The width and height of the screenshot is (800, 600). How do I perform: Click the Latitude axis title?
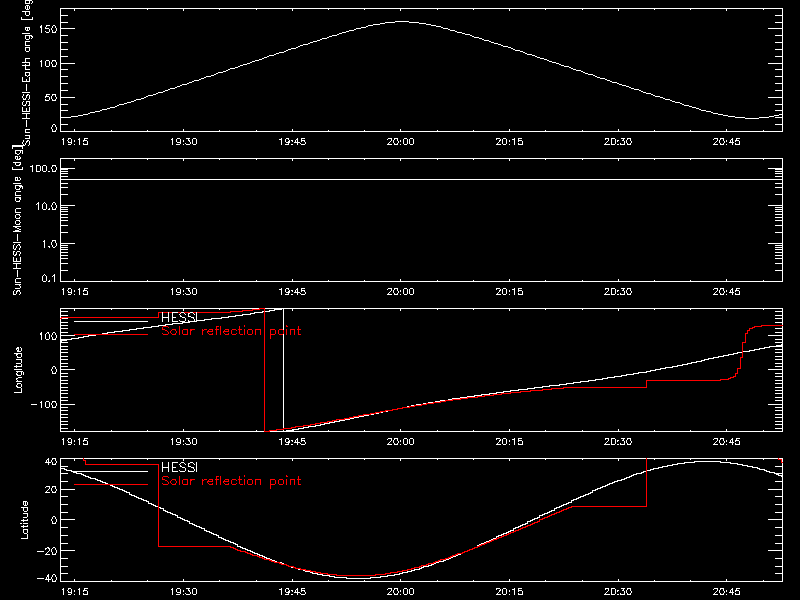[x=24, y=520]
